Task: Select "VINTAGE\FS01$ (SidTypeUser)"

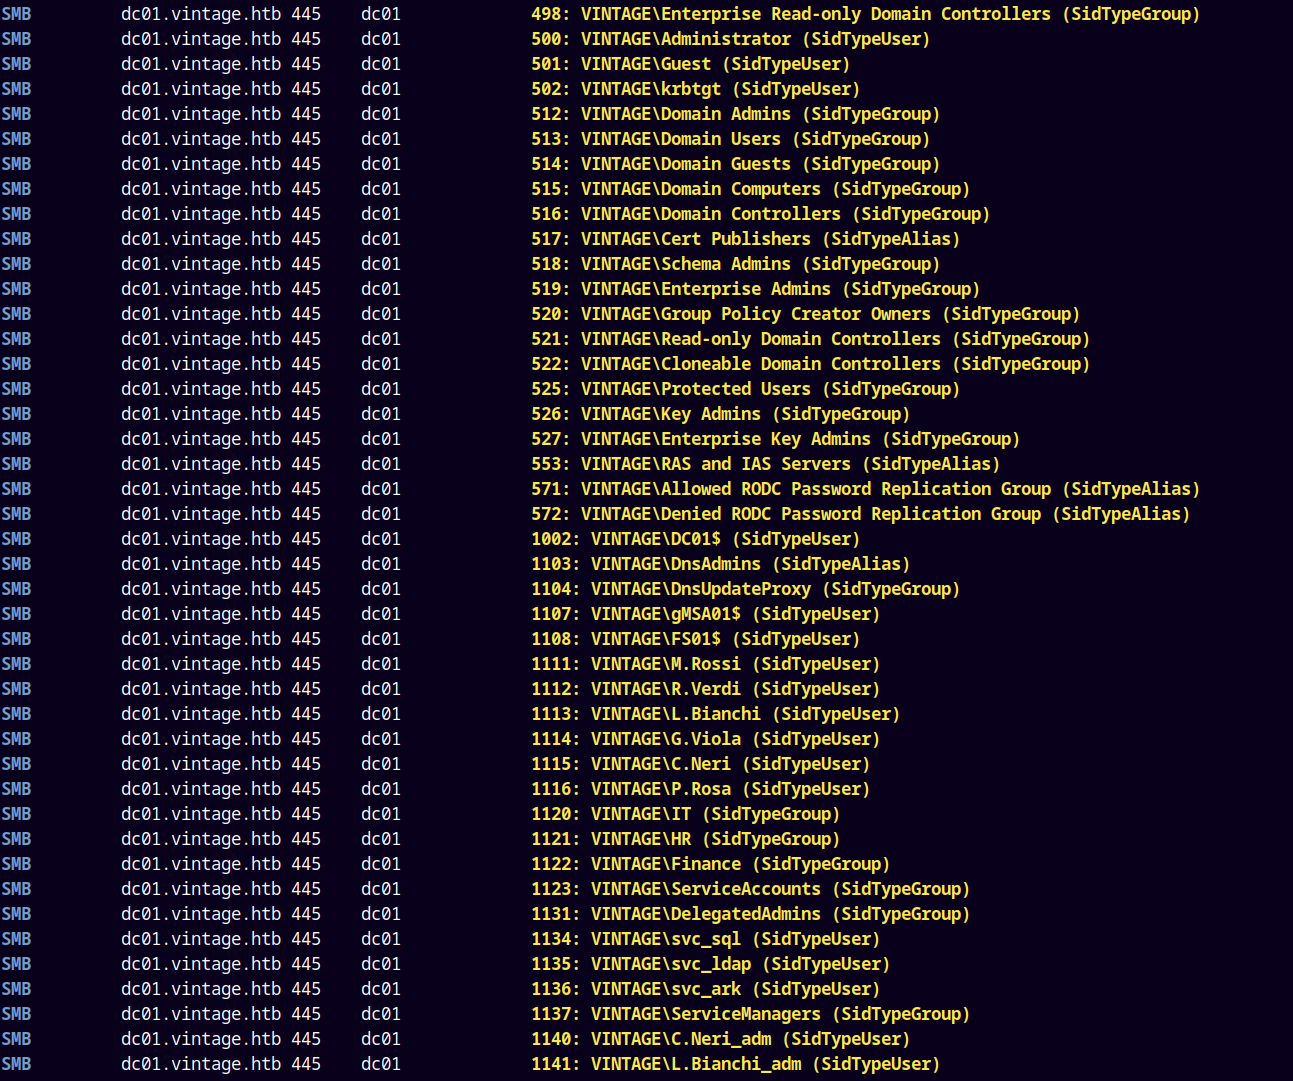Action: [x=726, y=639]
